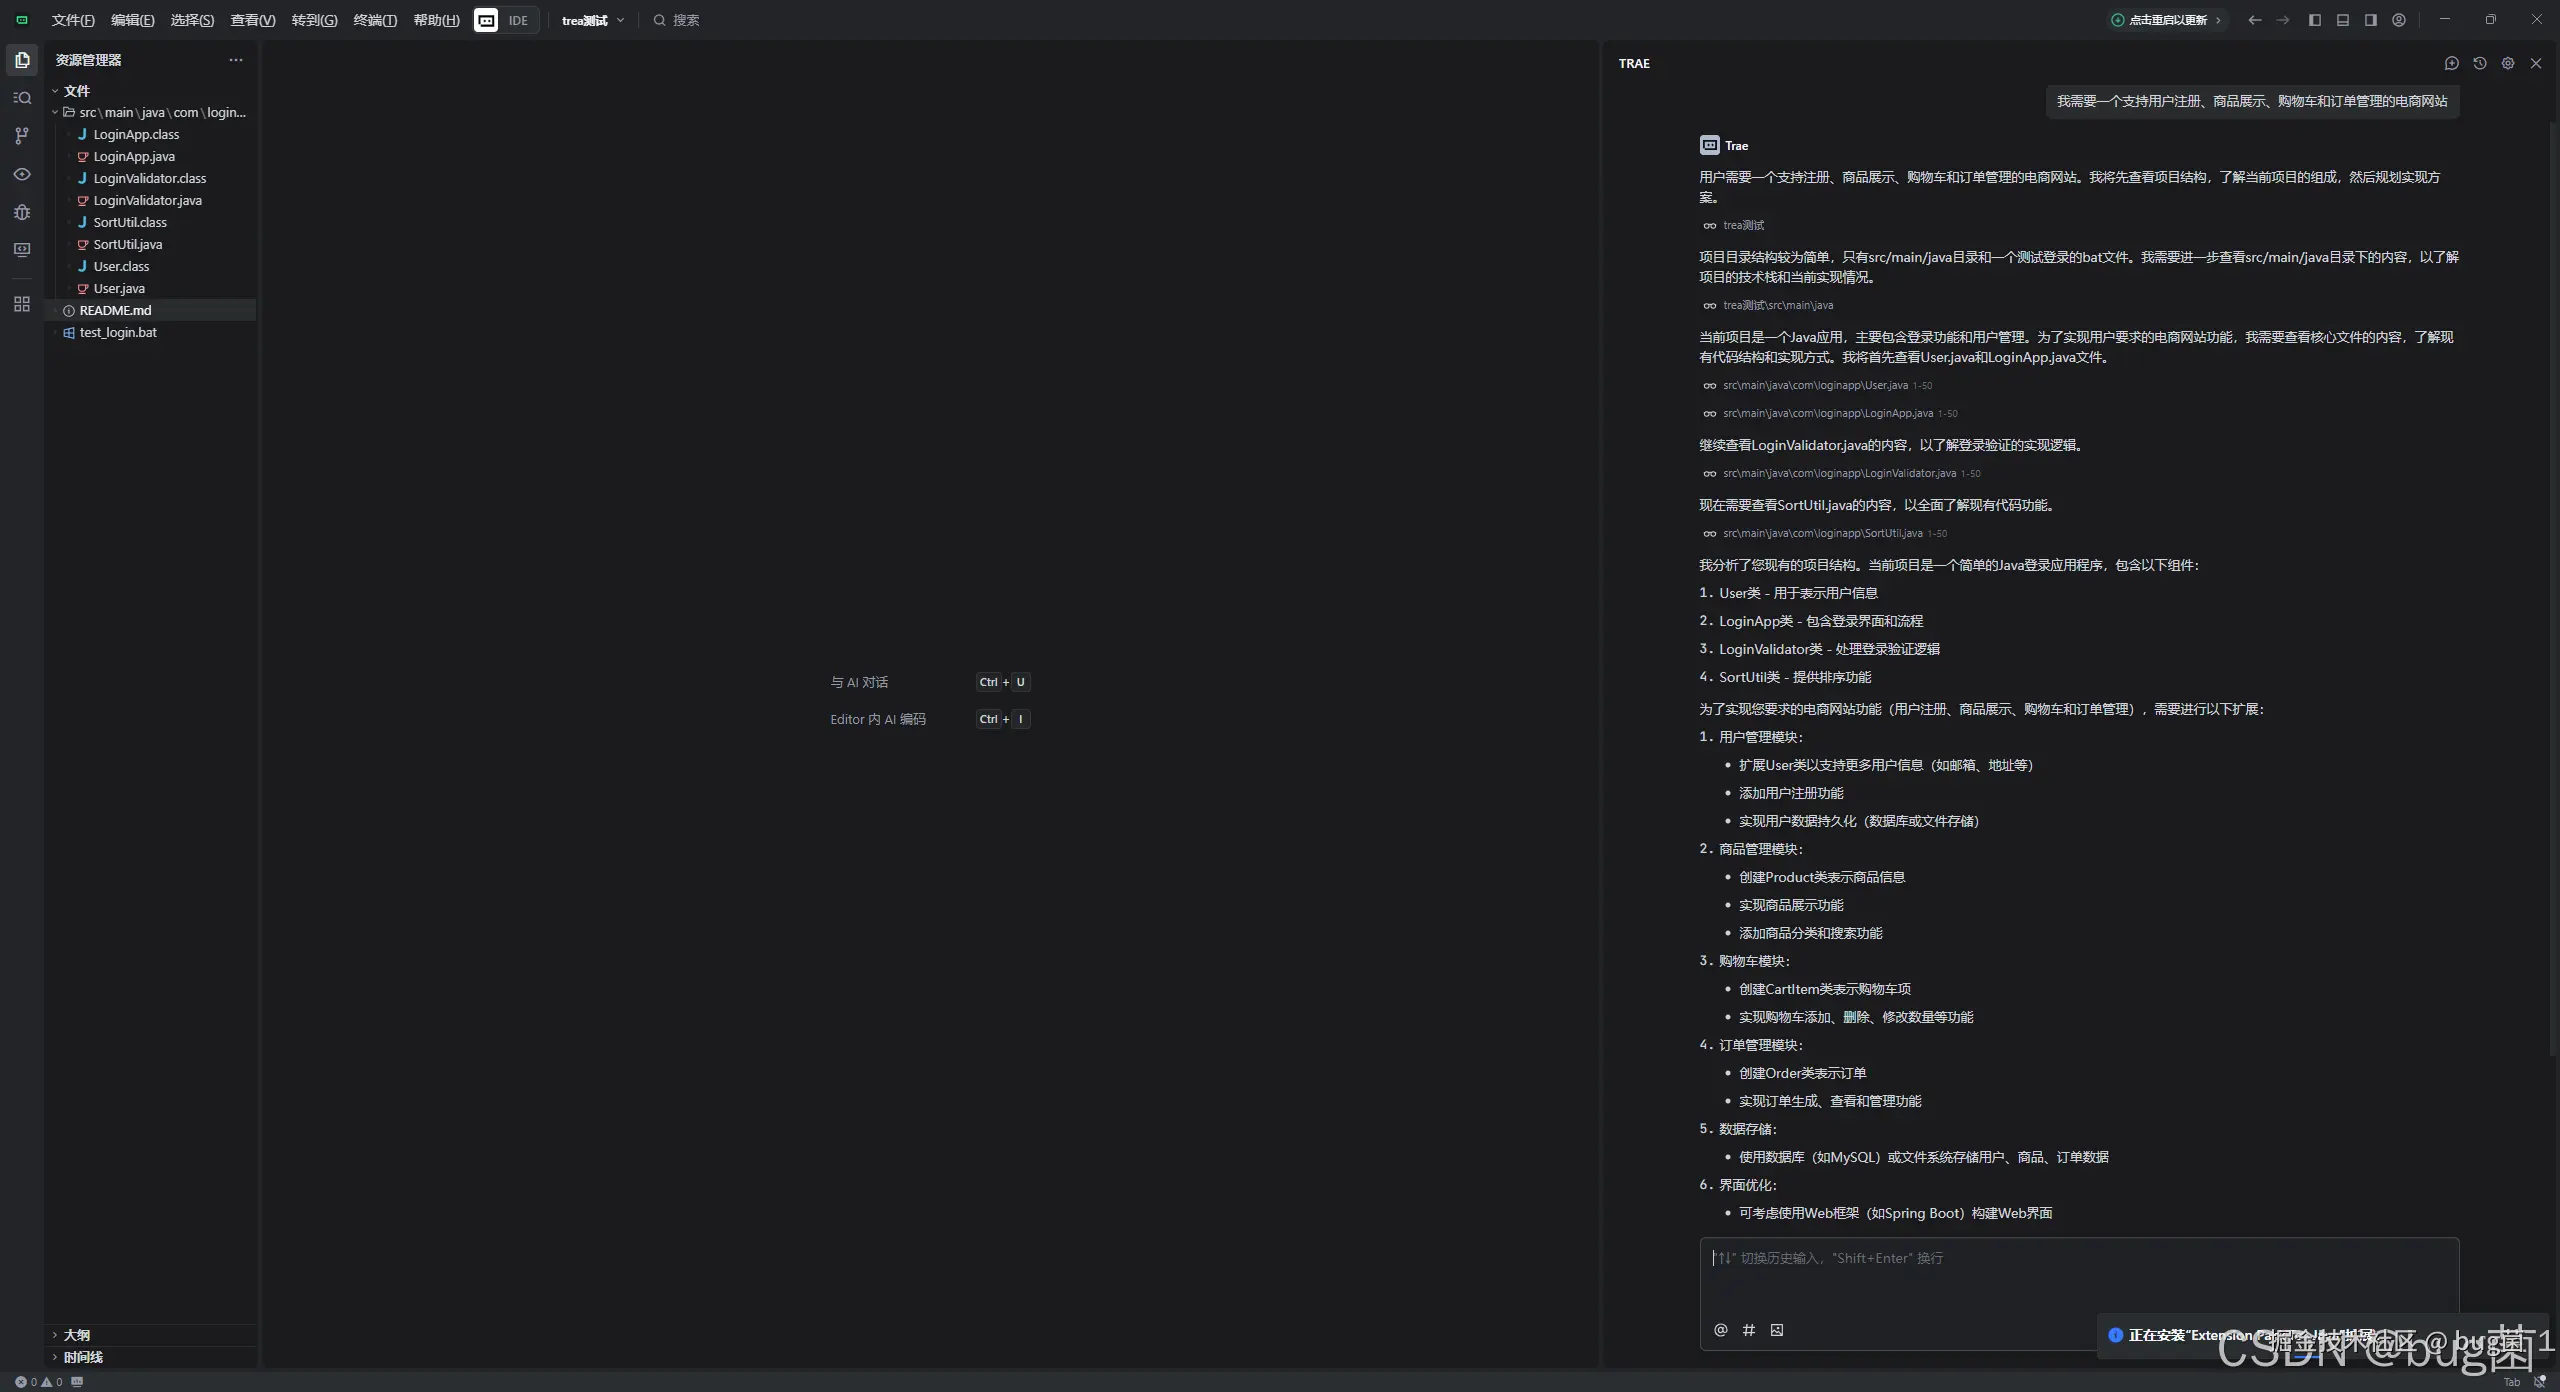Open the extensions icon in activity bar
The image size is (2560, 1392).
(22, 304)
